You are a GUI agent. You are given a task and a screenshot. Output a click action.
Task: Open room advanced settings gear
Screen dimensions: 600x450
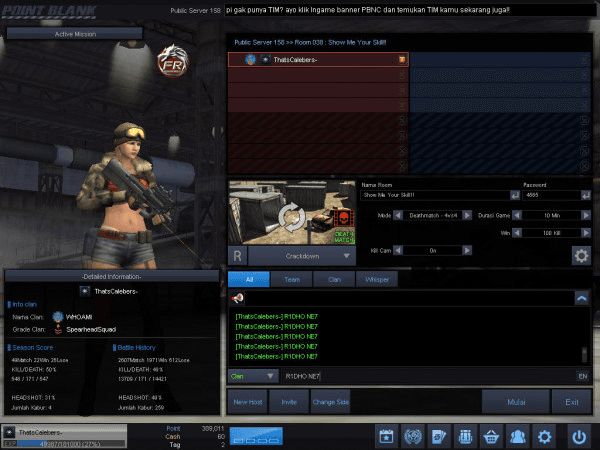581,255
